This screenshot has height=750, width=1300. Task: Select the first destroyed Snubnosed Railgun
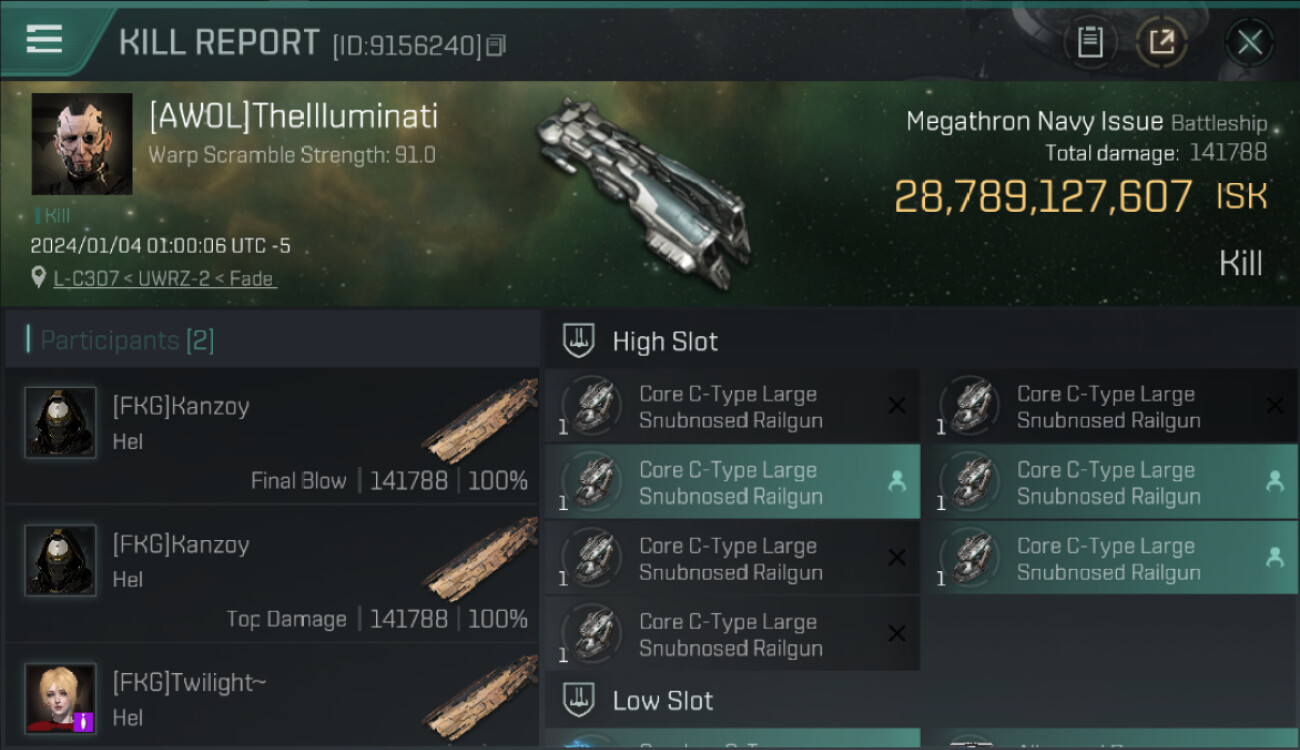(x=732, y=407)
